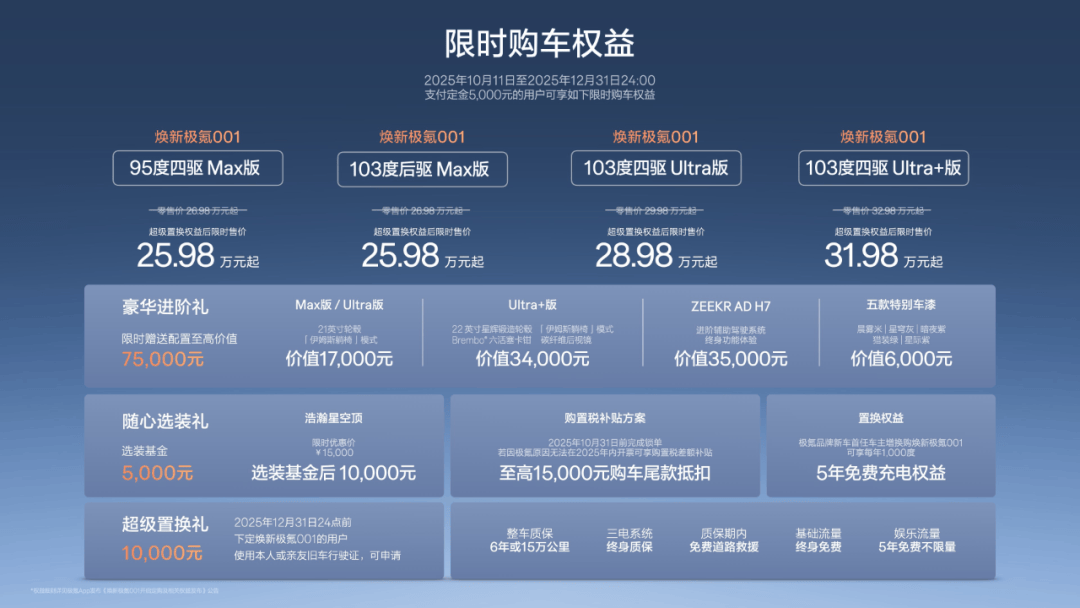Click 娱乐流量 5年免费不限量 item
The height and width of the screenshot is (608, 1080).
point(917,540)
